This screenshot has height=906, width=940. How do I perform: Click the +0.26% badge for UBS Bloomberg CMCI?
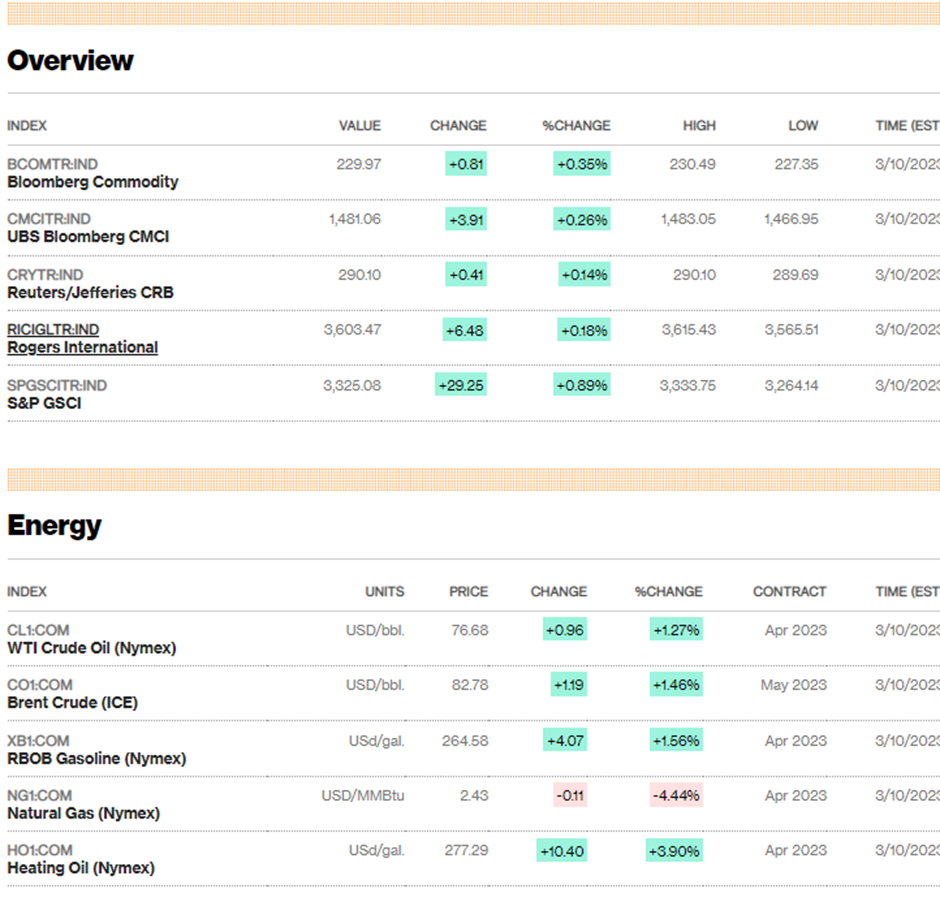point(582,219)
